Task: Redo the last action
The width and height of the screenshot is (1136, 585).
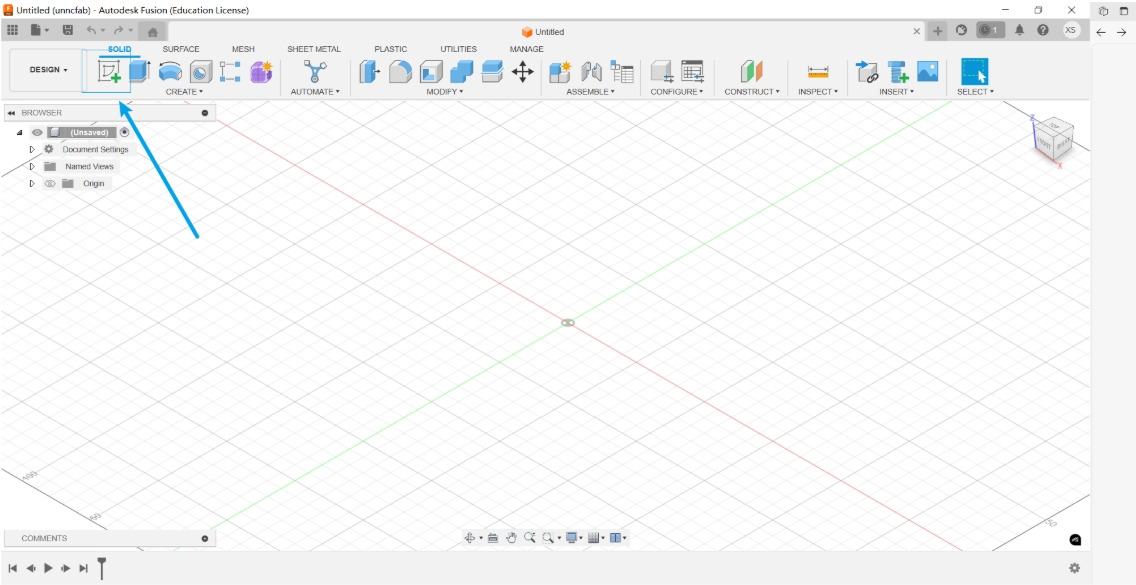Action: click(x=118, y=30)
